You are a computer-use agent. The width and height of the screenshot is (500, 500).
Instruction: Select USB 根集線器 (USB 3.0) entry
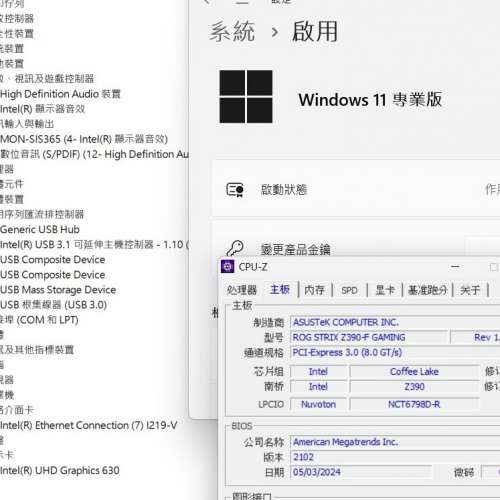pyautogui.click(x=53, y=305)
